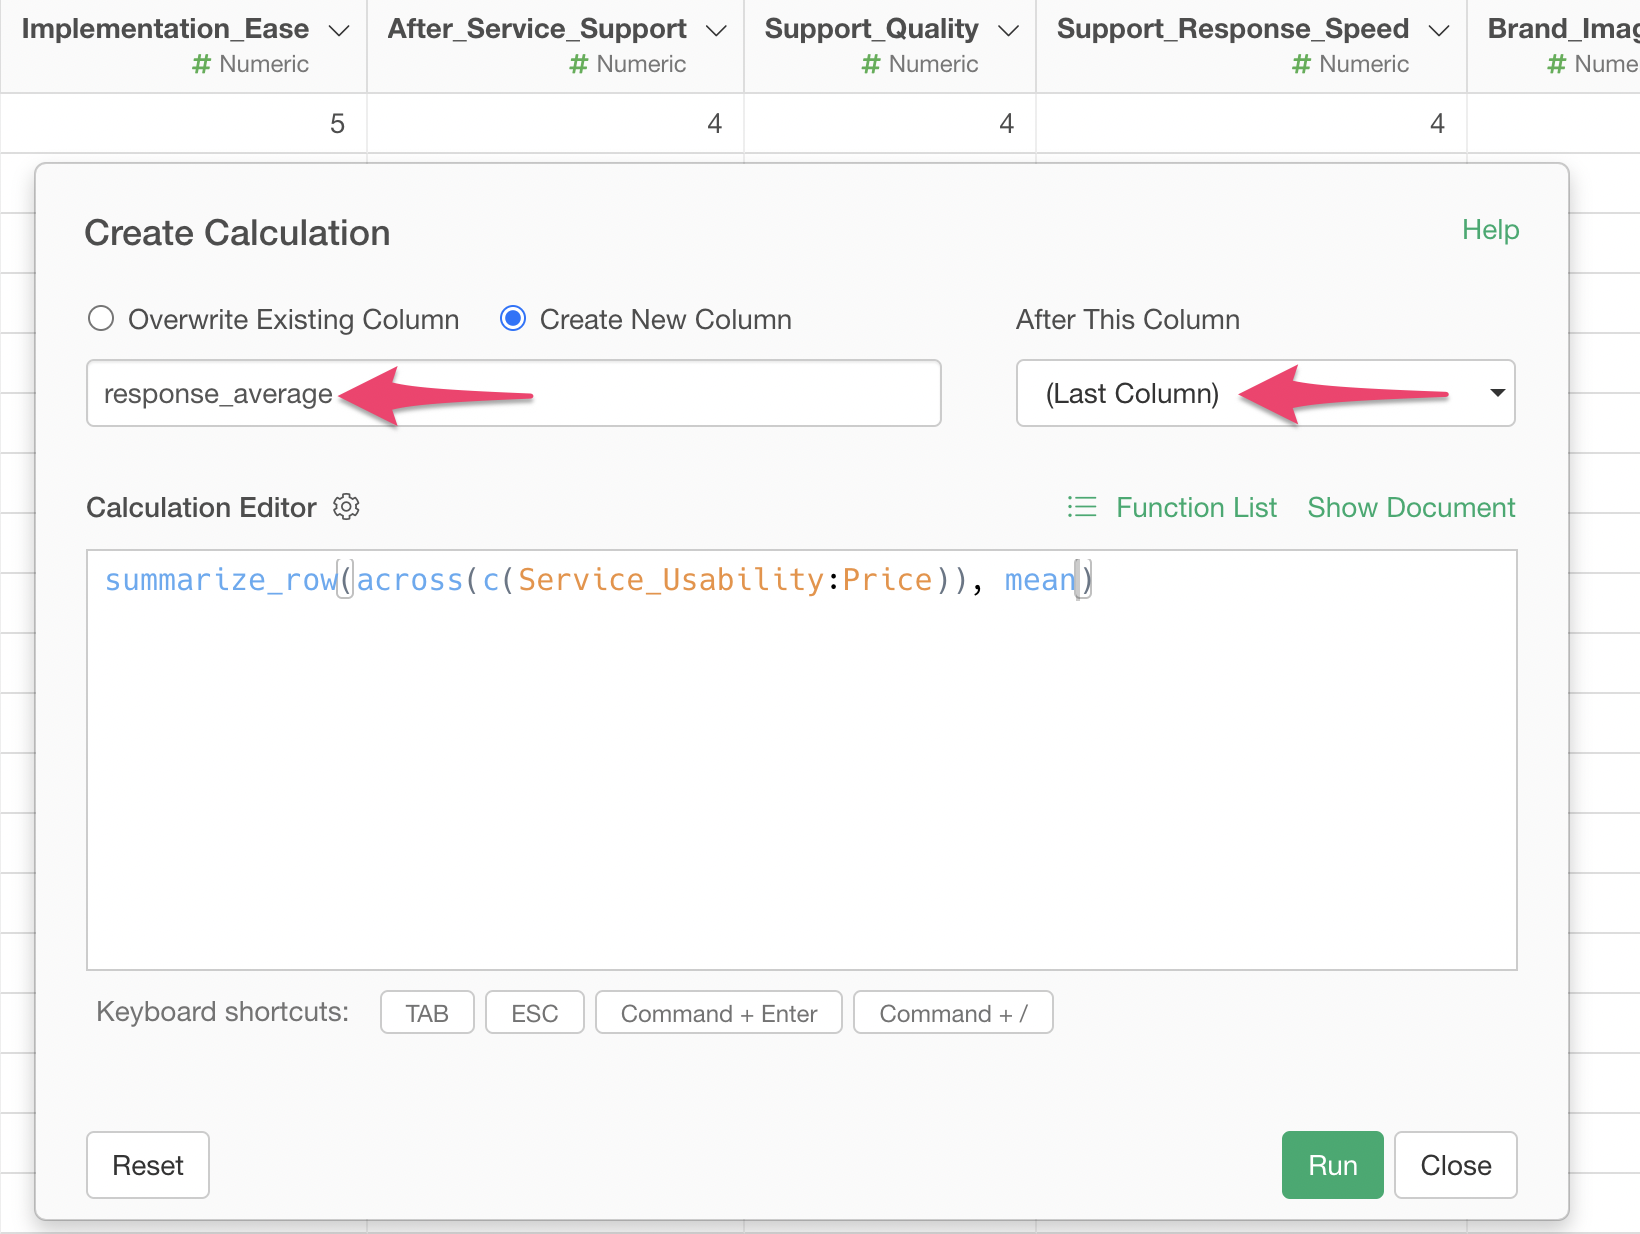1640x1234 pixels.
Task: Click Show Document link
Action: click(x=1411, y=508)
